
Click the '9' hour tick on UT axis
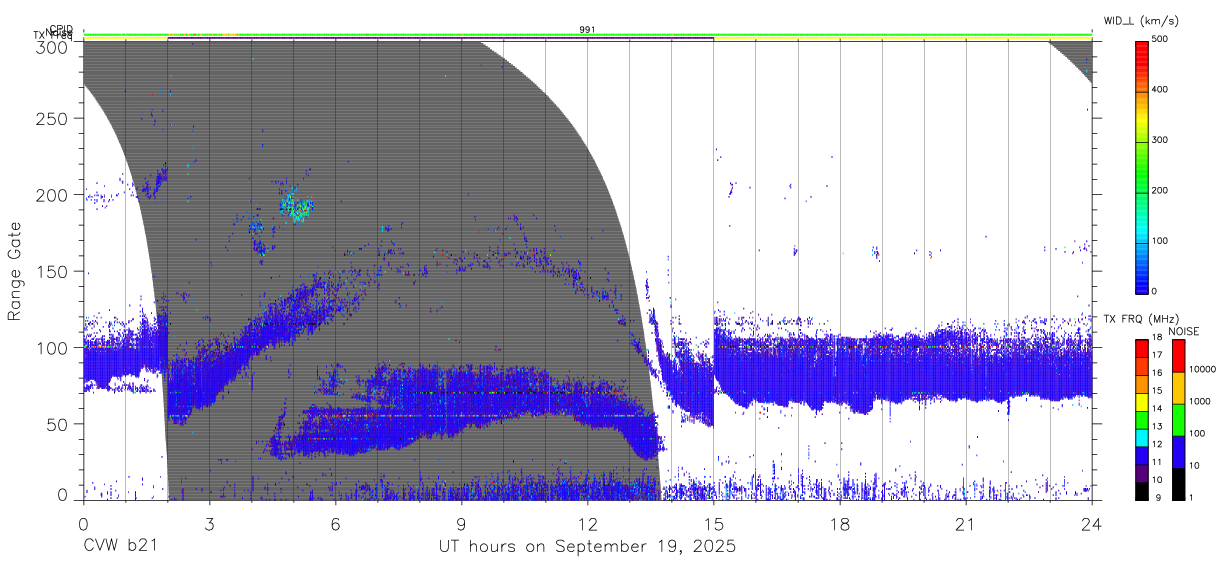tap(461, 524)
